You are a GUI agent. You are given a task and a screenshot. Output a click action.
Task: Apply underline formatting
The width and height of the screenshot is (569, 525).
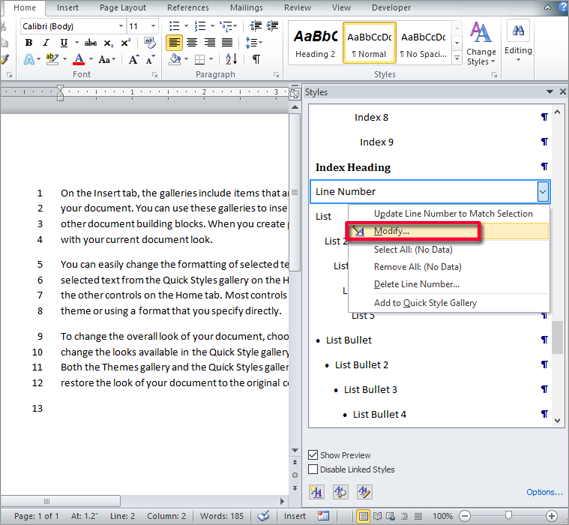tap(64, 42)
